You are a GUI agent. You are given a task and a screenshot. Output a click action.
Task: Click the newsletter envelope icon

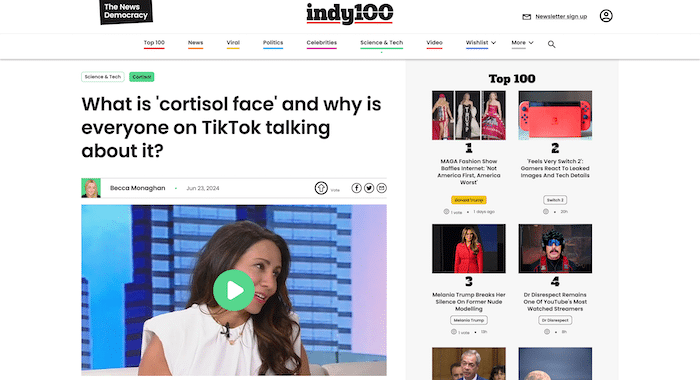pos(527,17)
